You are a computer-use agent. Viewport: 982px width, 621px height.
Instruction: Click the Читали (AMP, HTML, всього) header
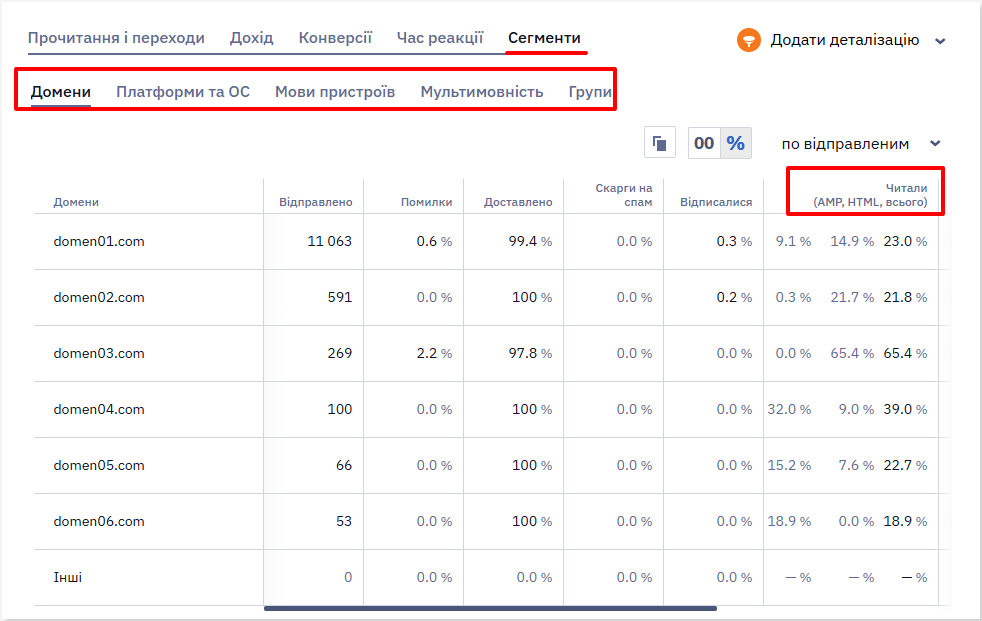tap(871, 195)
